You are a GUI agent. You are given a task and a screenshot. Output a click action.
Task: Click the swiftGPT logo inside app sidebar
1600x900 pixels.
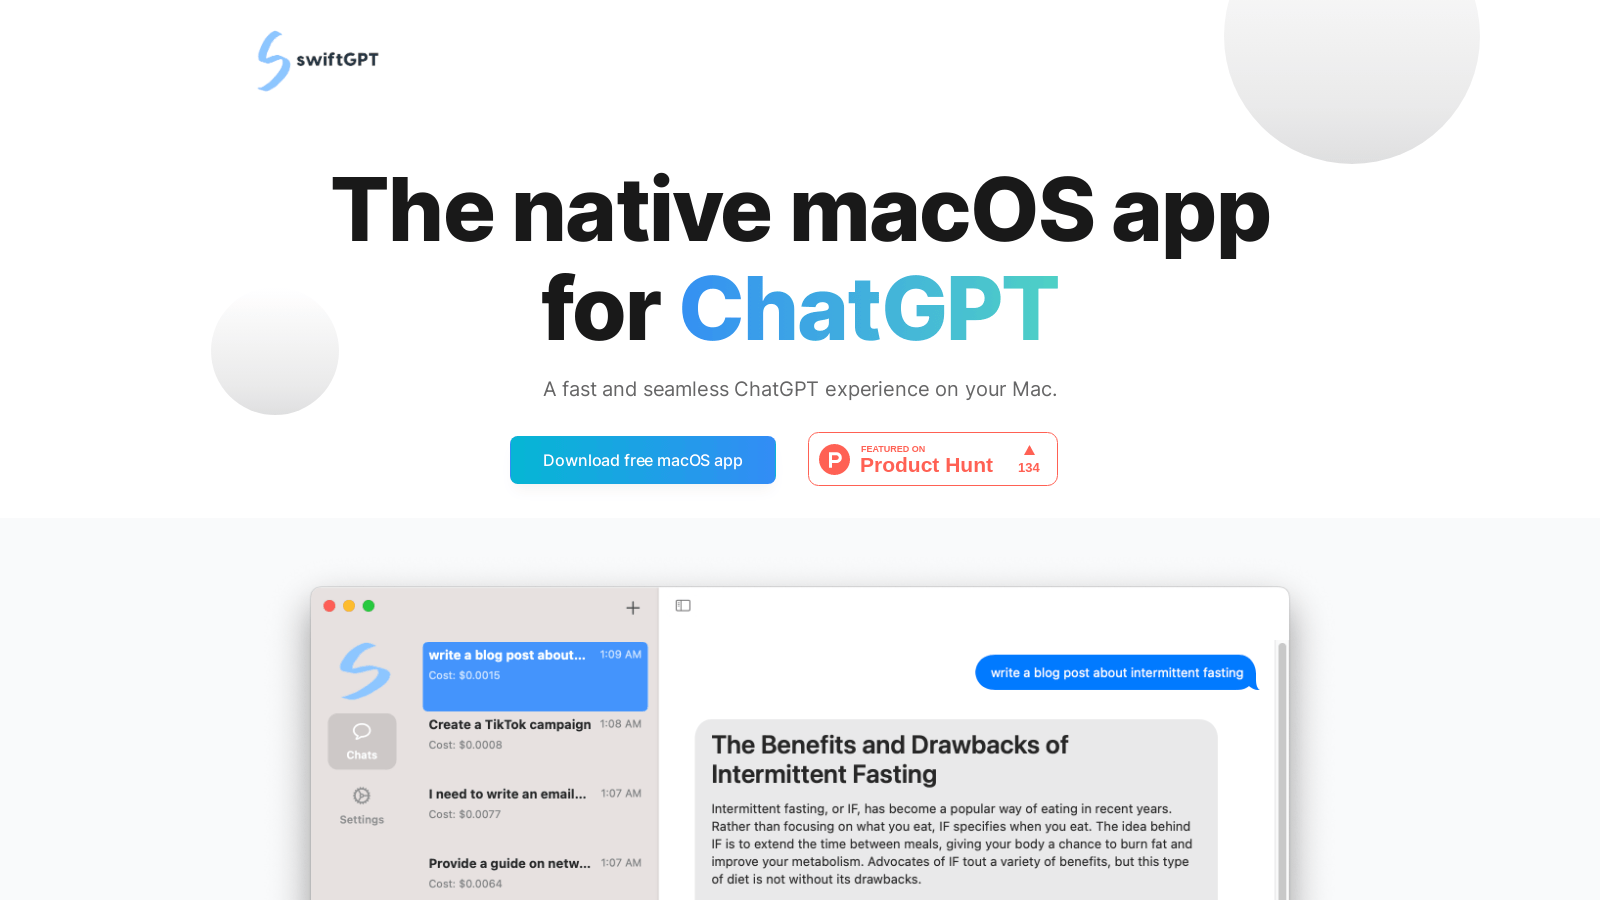pos(364,670)
